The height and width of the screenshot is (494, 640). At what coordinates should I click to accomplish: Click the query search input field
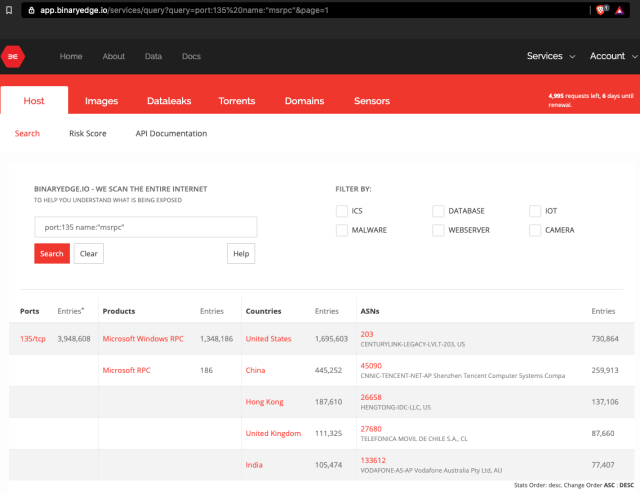pyautogui.click(x=146, y=227)
